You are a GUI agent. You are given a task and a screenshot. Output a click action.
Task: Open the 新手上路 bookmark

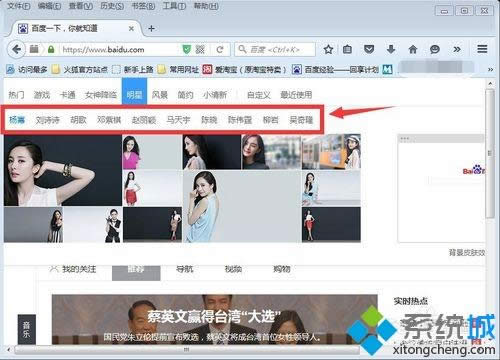point(132,70)
